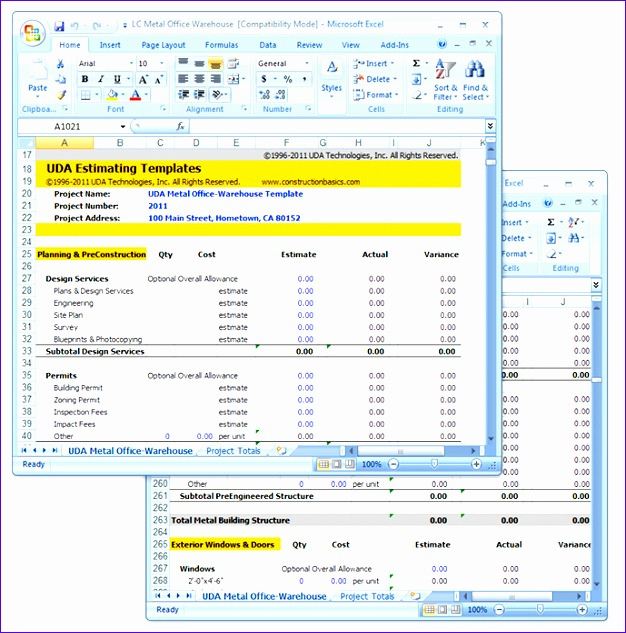This screenshot has height=633, width=626.
Task: Save the workbook from Quick Access toolbar
Action: (x=59, y=26)
